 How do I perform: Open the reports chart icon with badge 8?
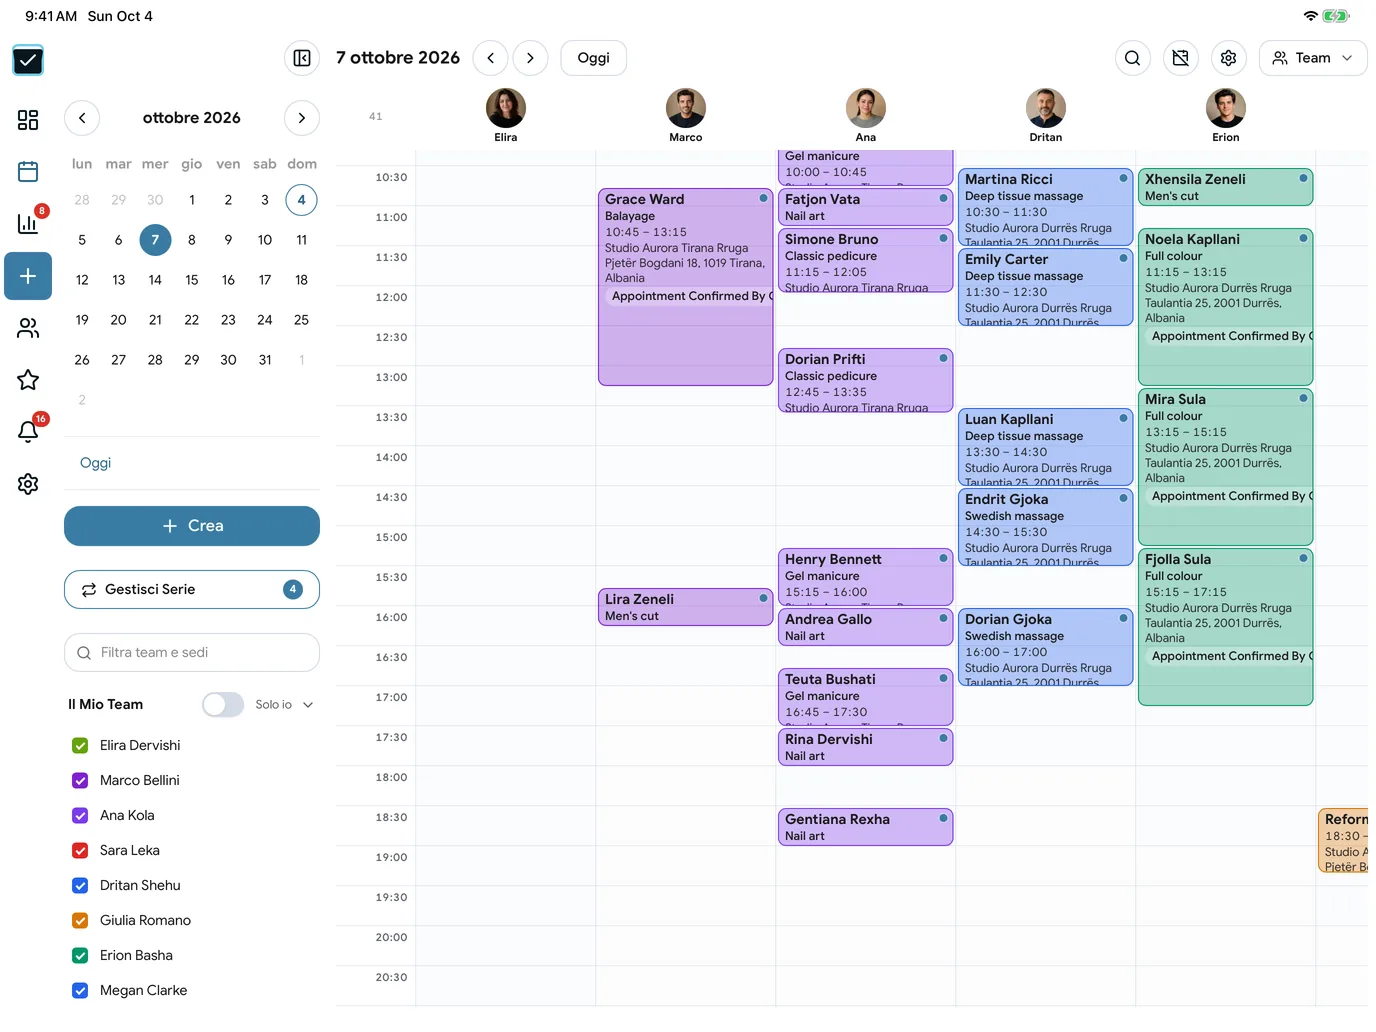28,224
